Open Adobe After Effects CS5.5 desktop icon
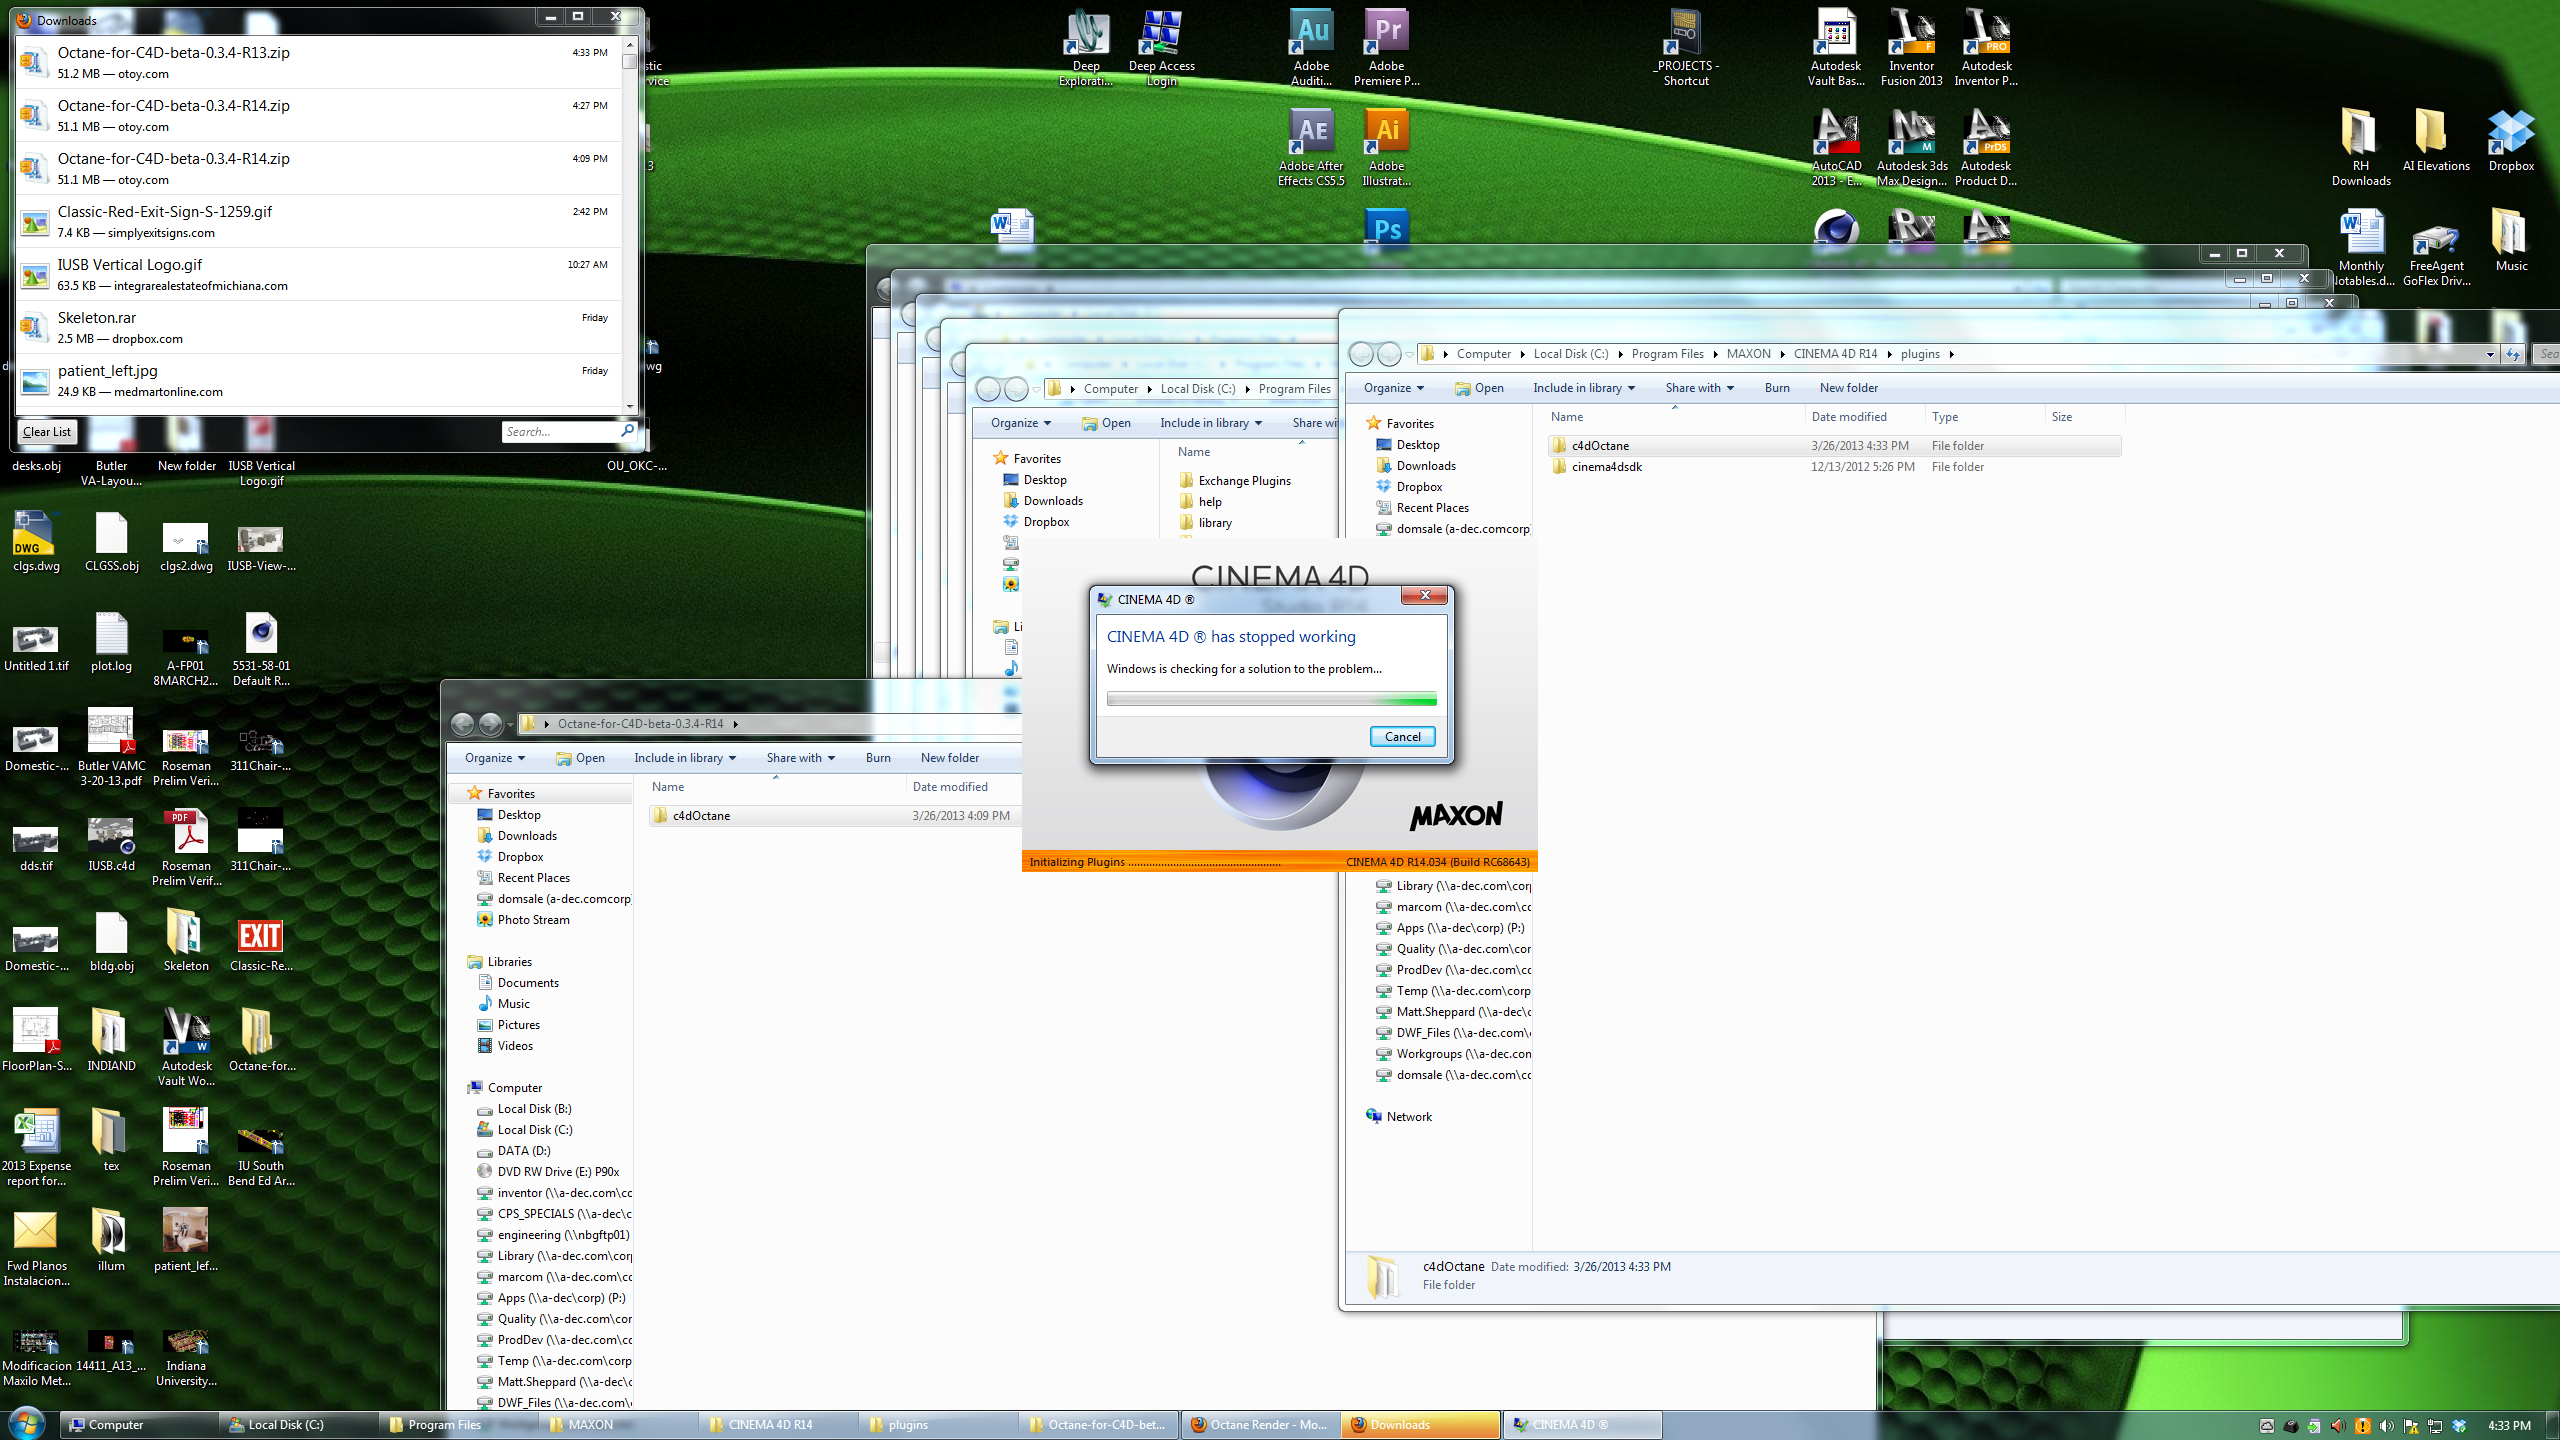Viewport: 2560px width, 1440px height. click(1311, 147)
